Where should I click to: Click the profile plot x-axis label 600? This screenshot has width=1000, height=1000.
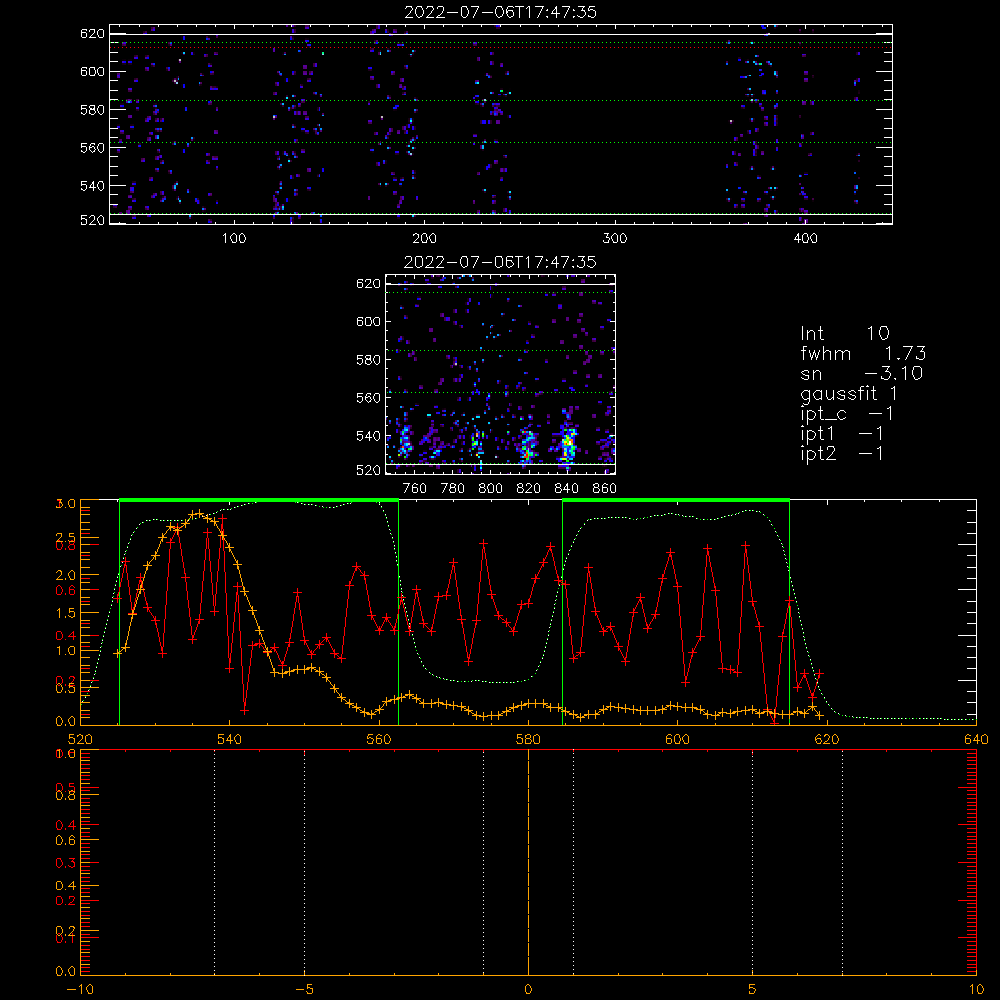click(677, 740)
